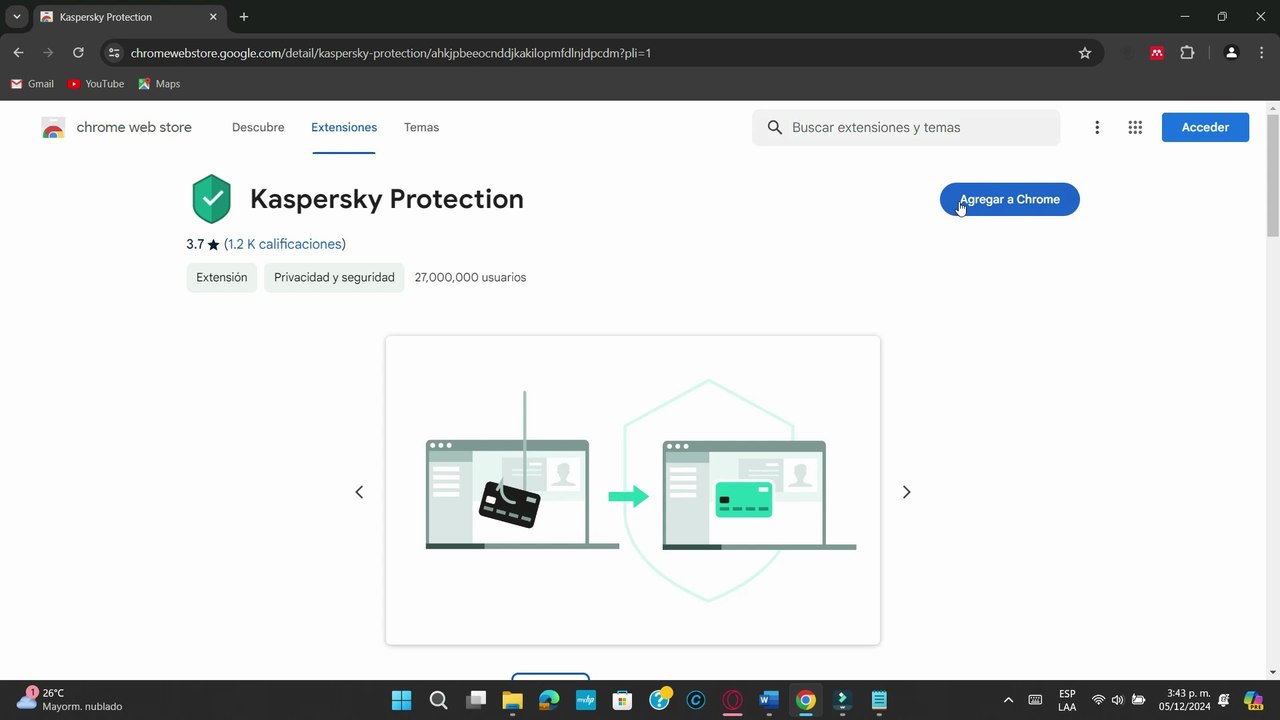Open the Opera browser on taskbar
The width and height of the screenshot is (1280, 720).
[x=733, y=700]
